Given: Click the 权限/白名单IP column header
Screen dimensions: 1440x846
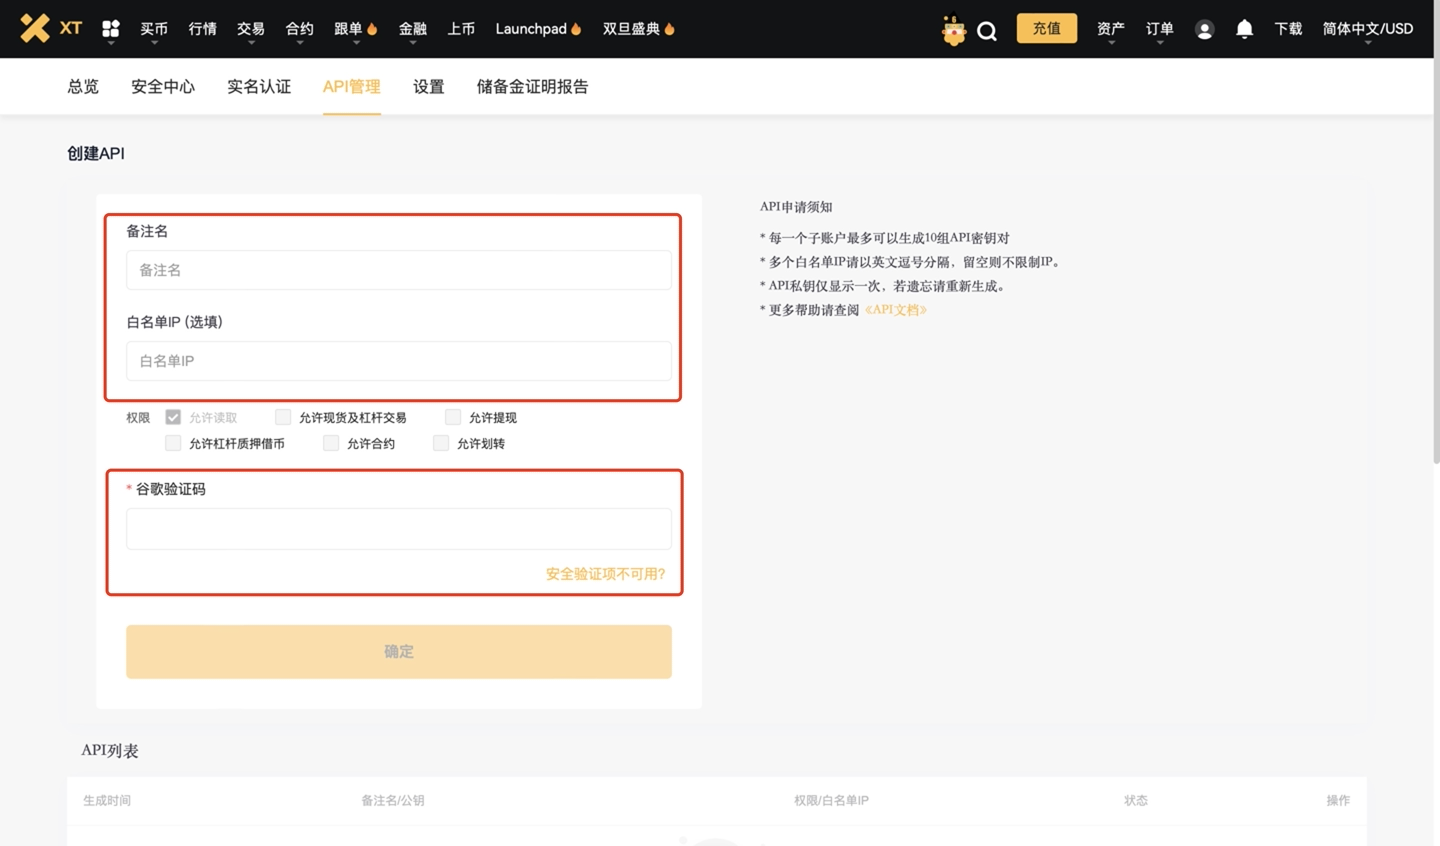Looking at the screenshot, I should pos(831,800).
